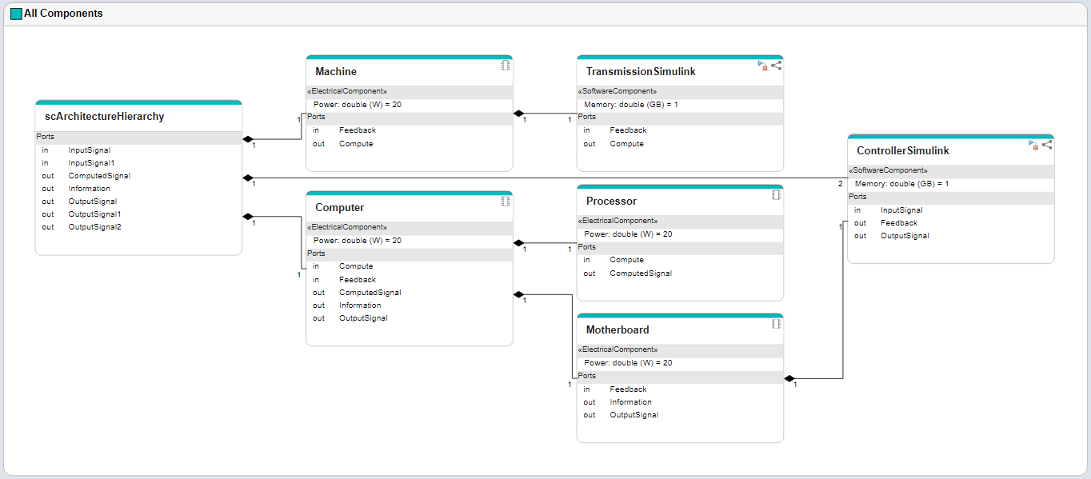
Task: Click the Information port in the Computer box
Action: pyautogui.click(x=360, y=305)
